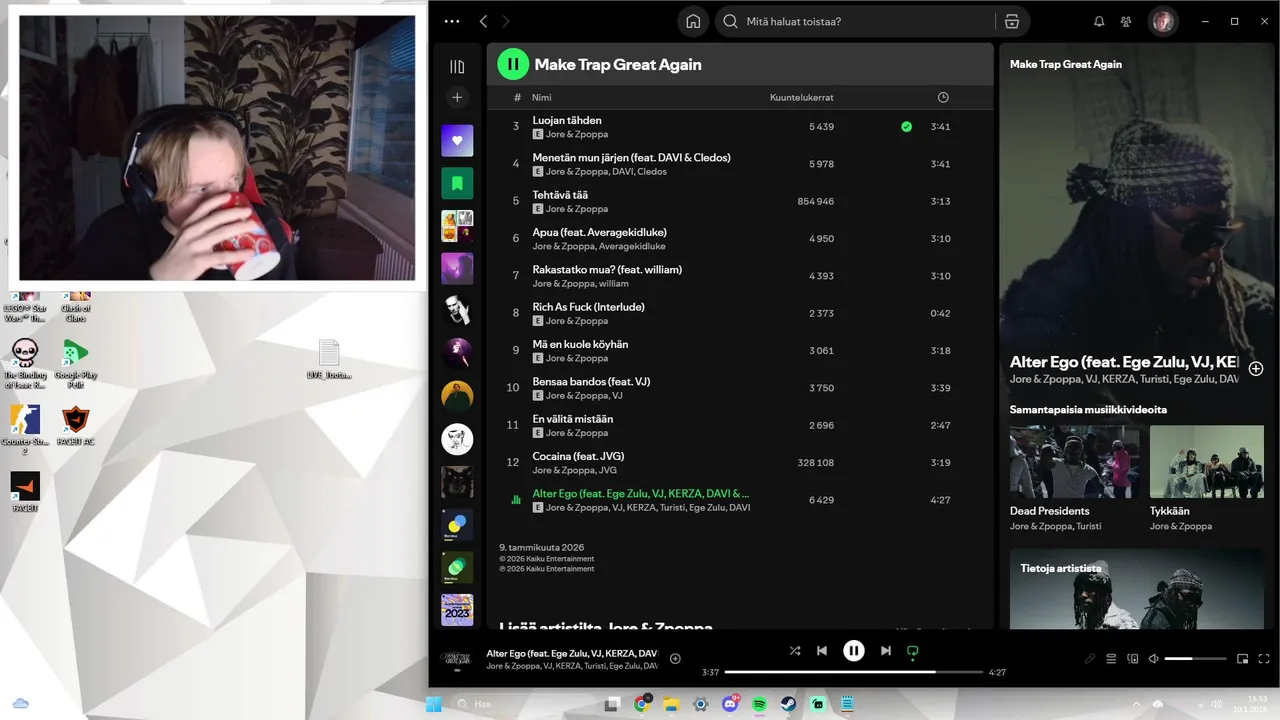Select the FACEIT AC desktop shortcut
The height and width of the screenshot is (720, 1280).
pos(75,424)
